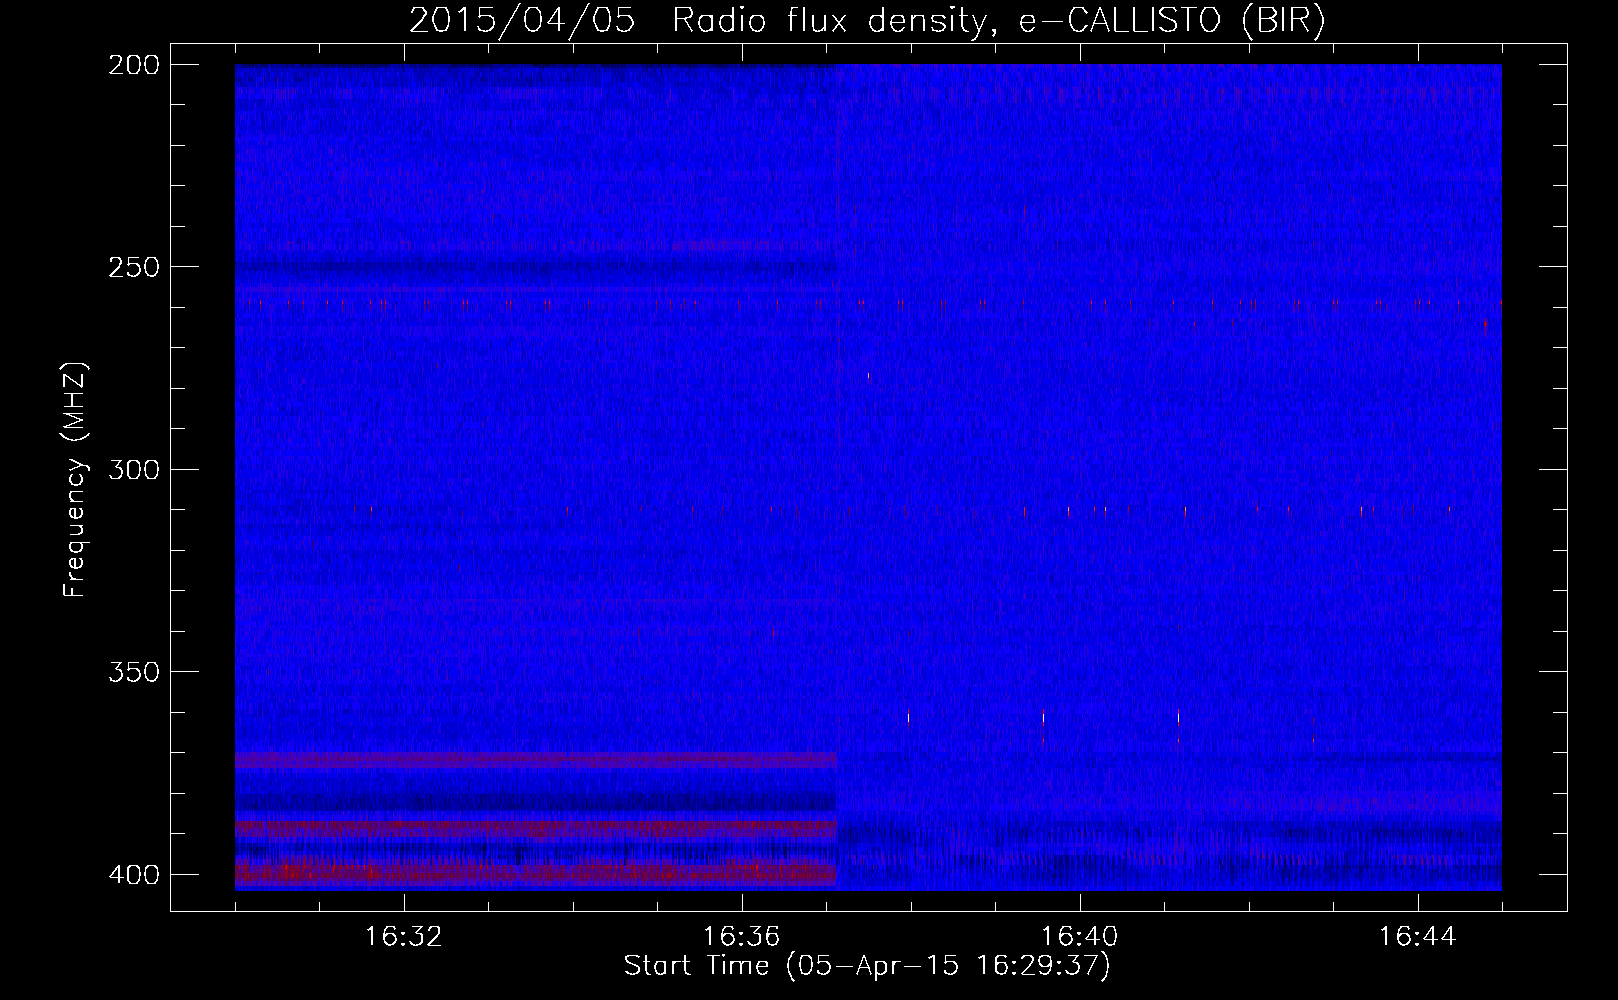Viewport: 1618px width, 1000px height.
Task: Click the "16:36" time tick label
Action: tap(741, 937)
